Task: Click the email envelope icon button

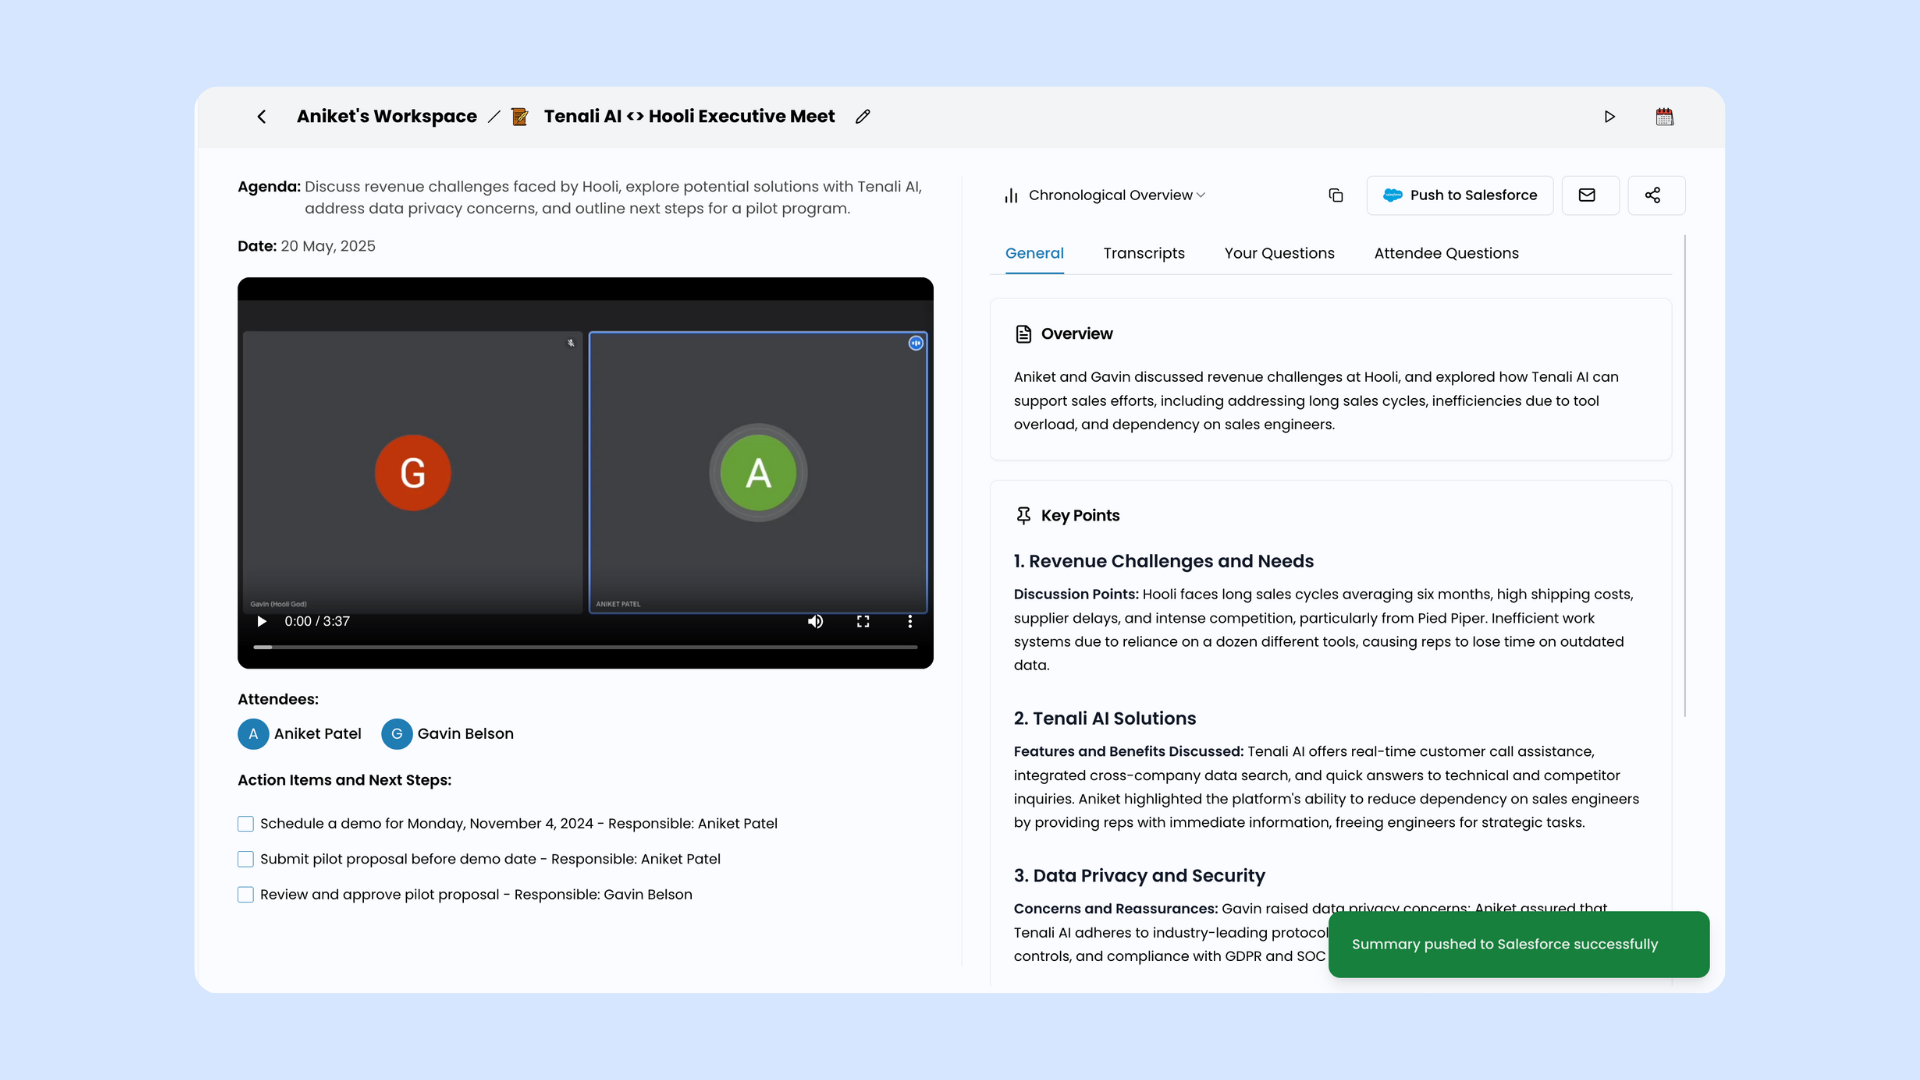Action: click(x=1587, y=195)
